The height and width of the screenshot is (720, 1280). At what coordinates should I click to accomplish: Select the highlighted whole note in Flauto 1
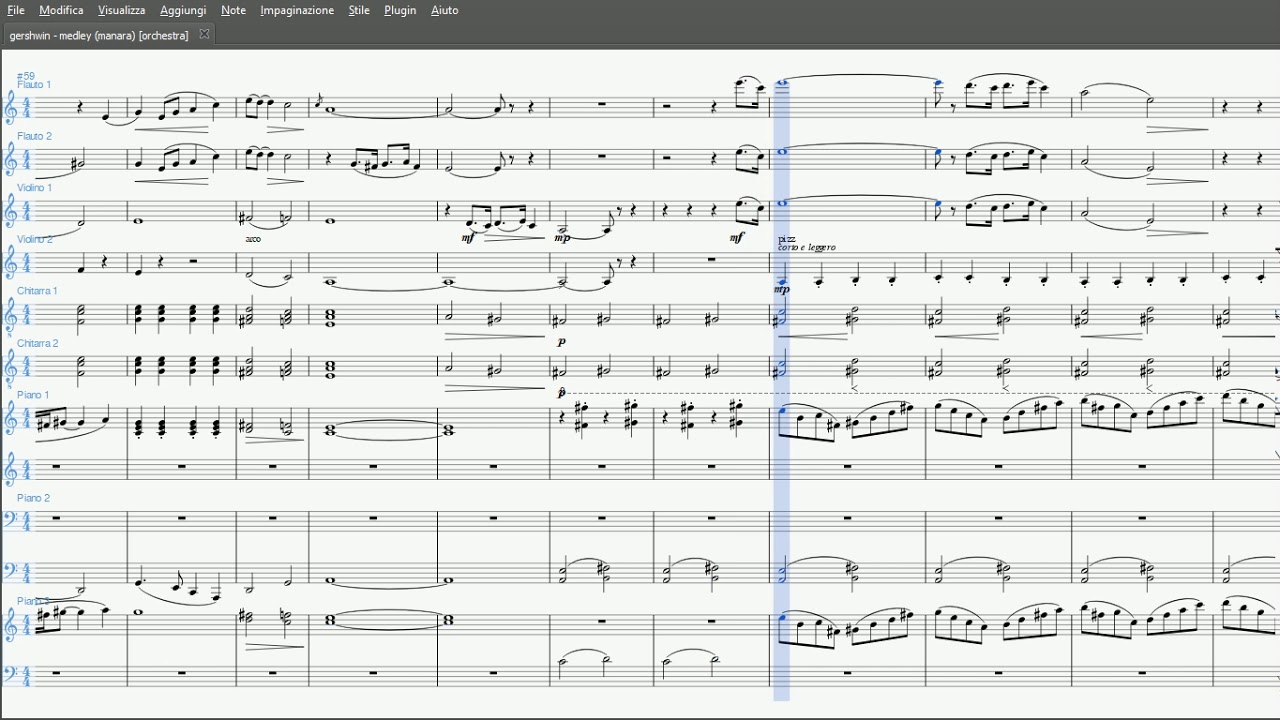(782, 83)
